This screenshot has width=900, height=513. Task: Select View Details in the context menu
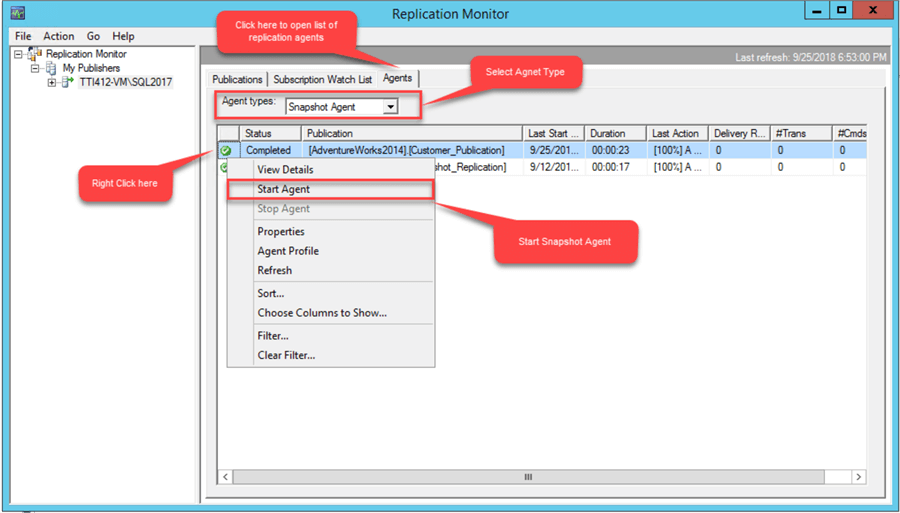pos(285,170)
